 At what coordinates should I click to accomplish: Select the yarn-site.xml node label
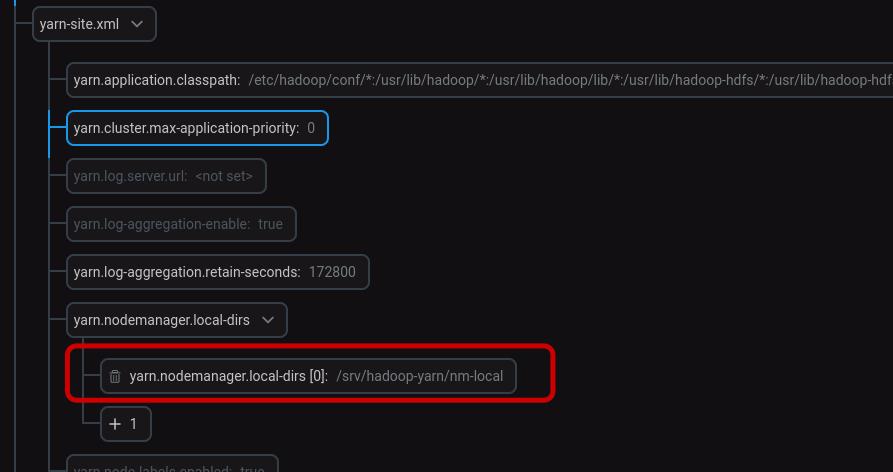tap(79, 24)
